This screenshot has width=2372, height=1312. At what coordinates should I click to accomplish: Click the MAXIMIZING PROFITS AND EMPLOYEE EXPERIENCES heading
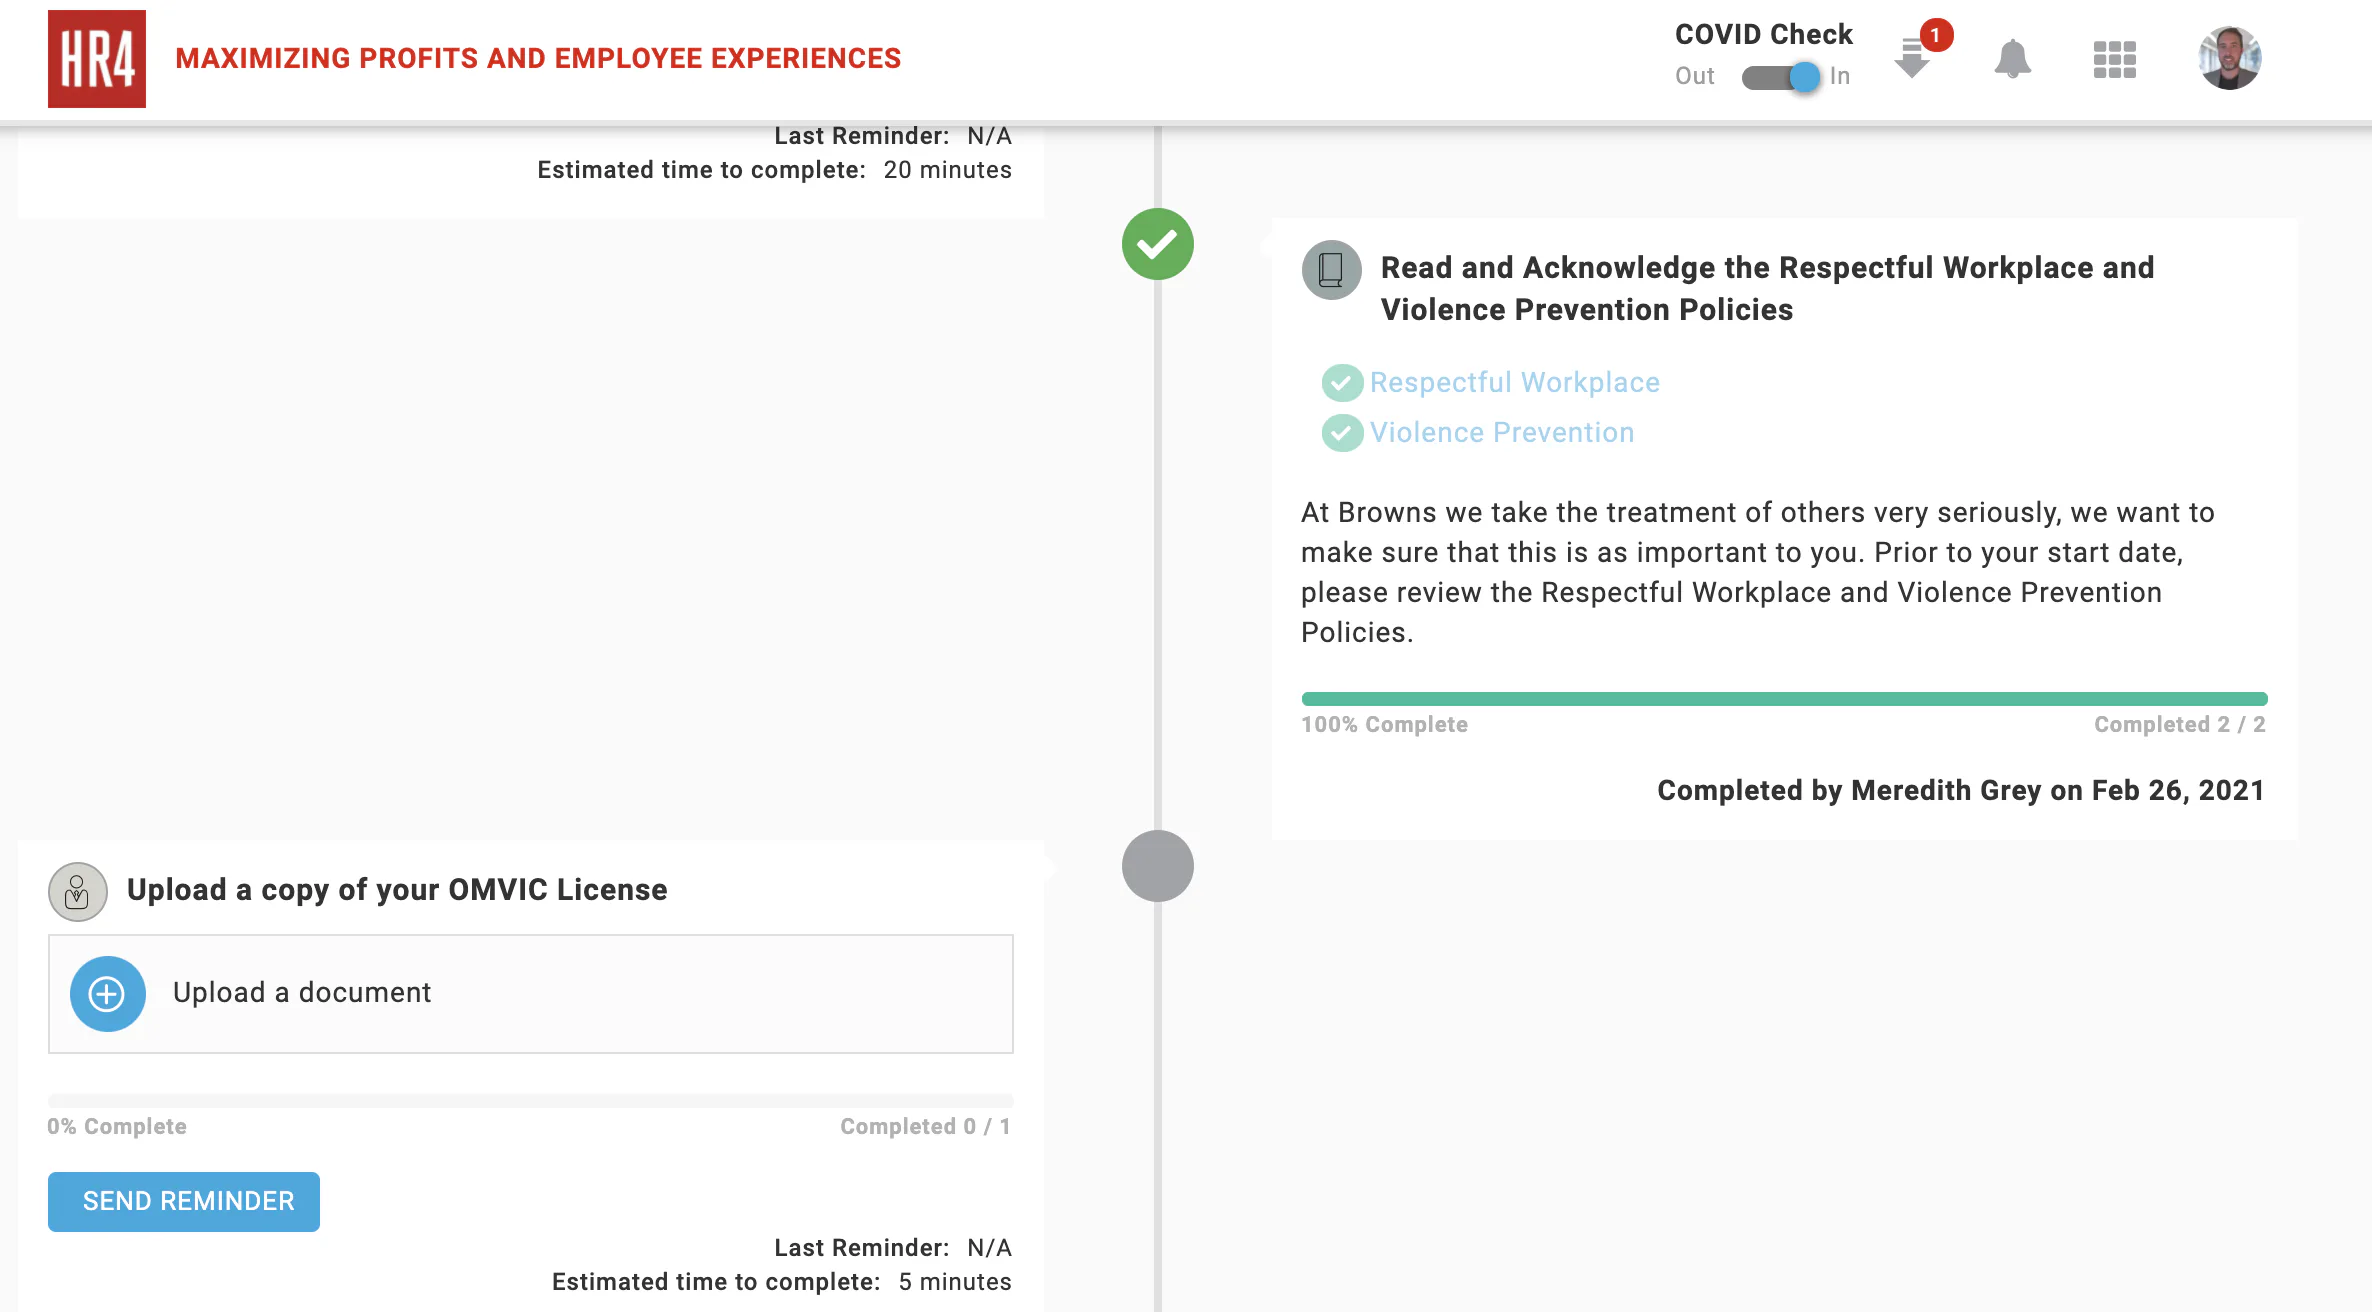[x=539, y=58]
